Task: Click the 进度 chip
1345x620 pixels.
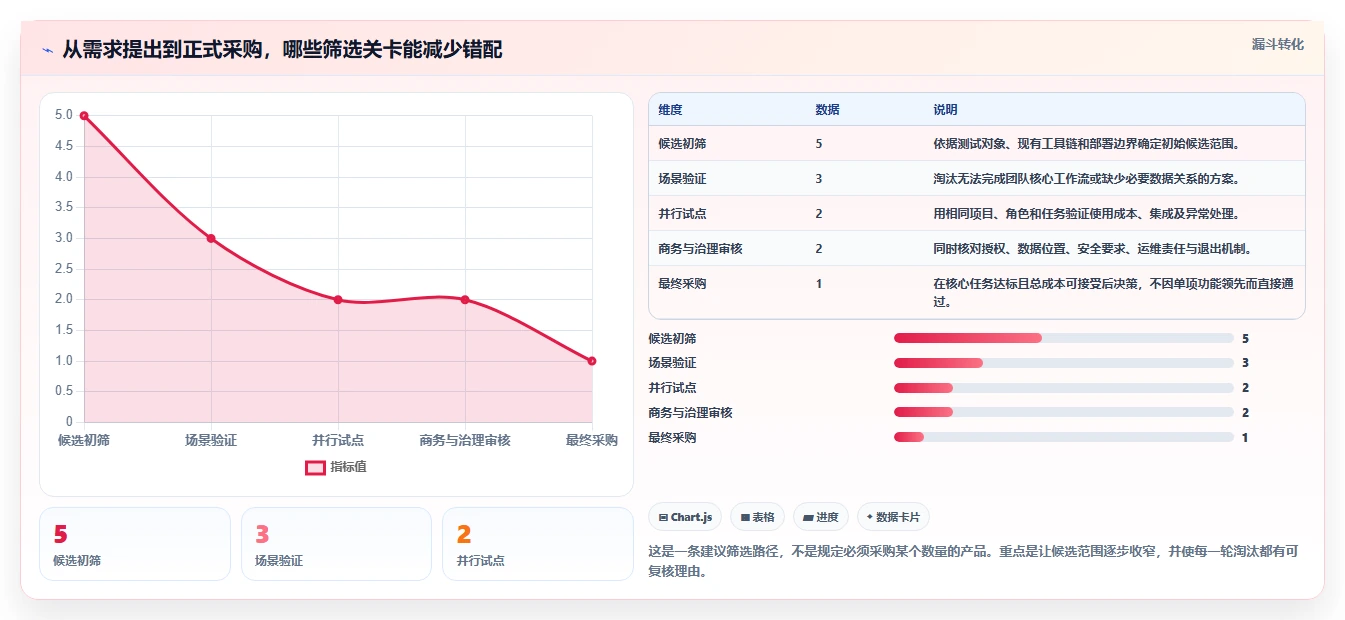Action: [x=821, y=517]
